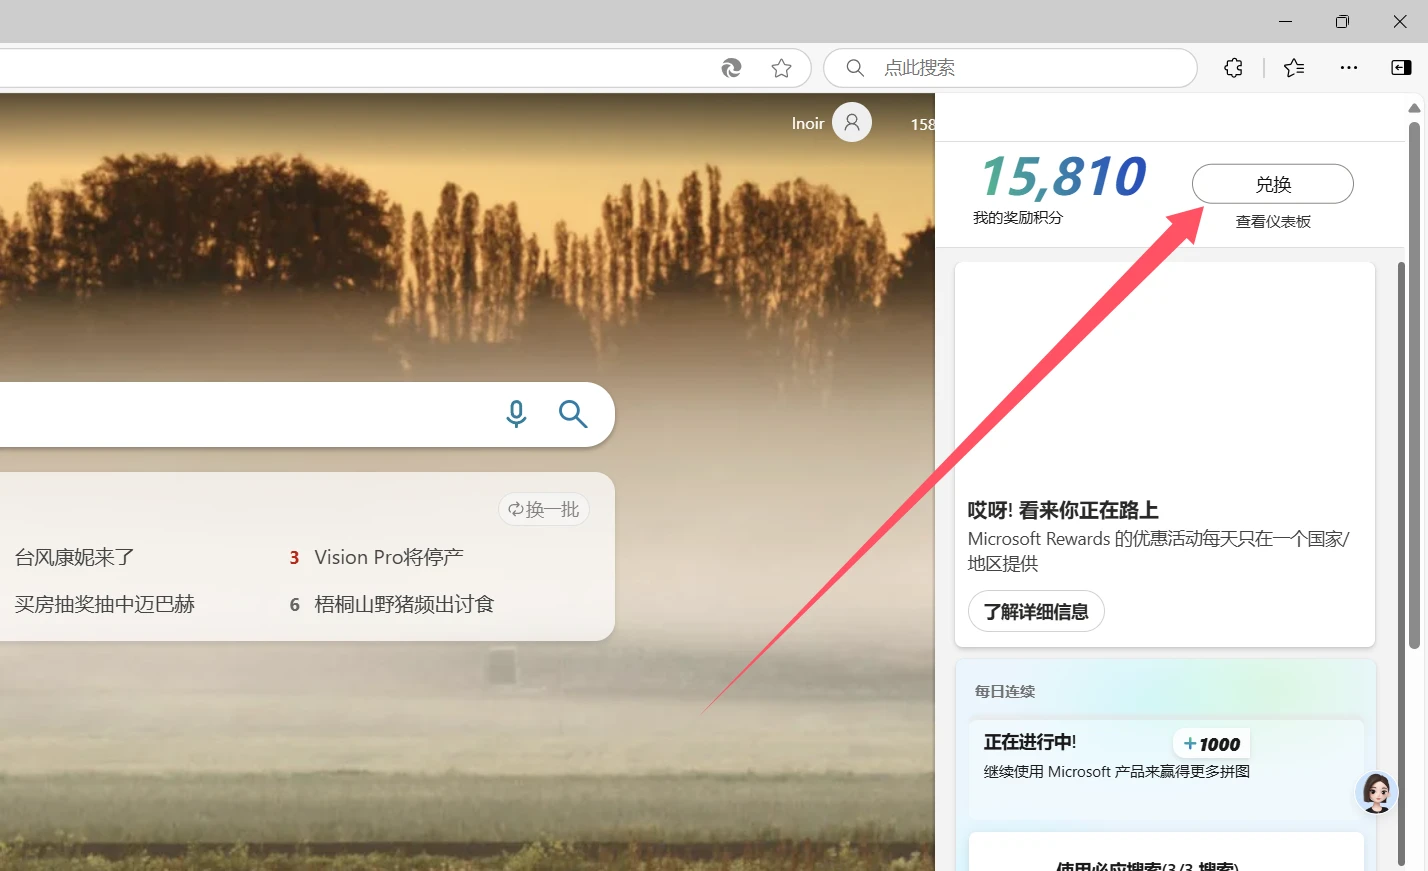Click the magnifier search button in Bing
This screenshot has height=871, width=1428.
click(x=573, y=414)
